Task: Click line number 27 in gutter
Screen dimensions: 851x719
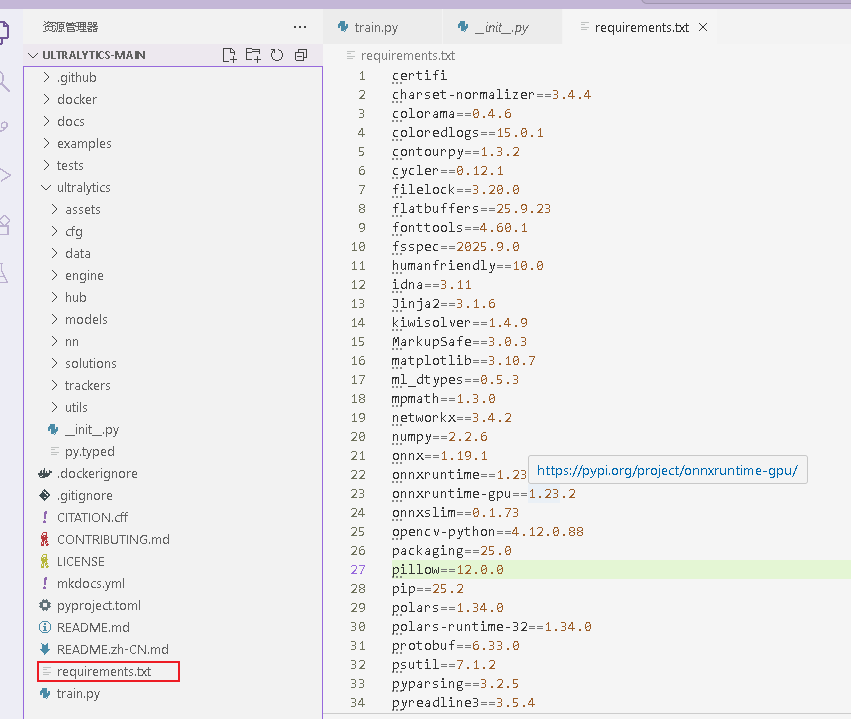Action: (358, 569)
